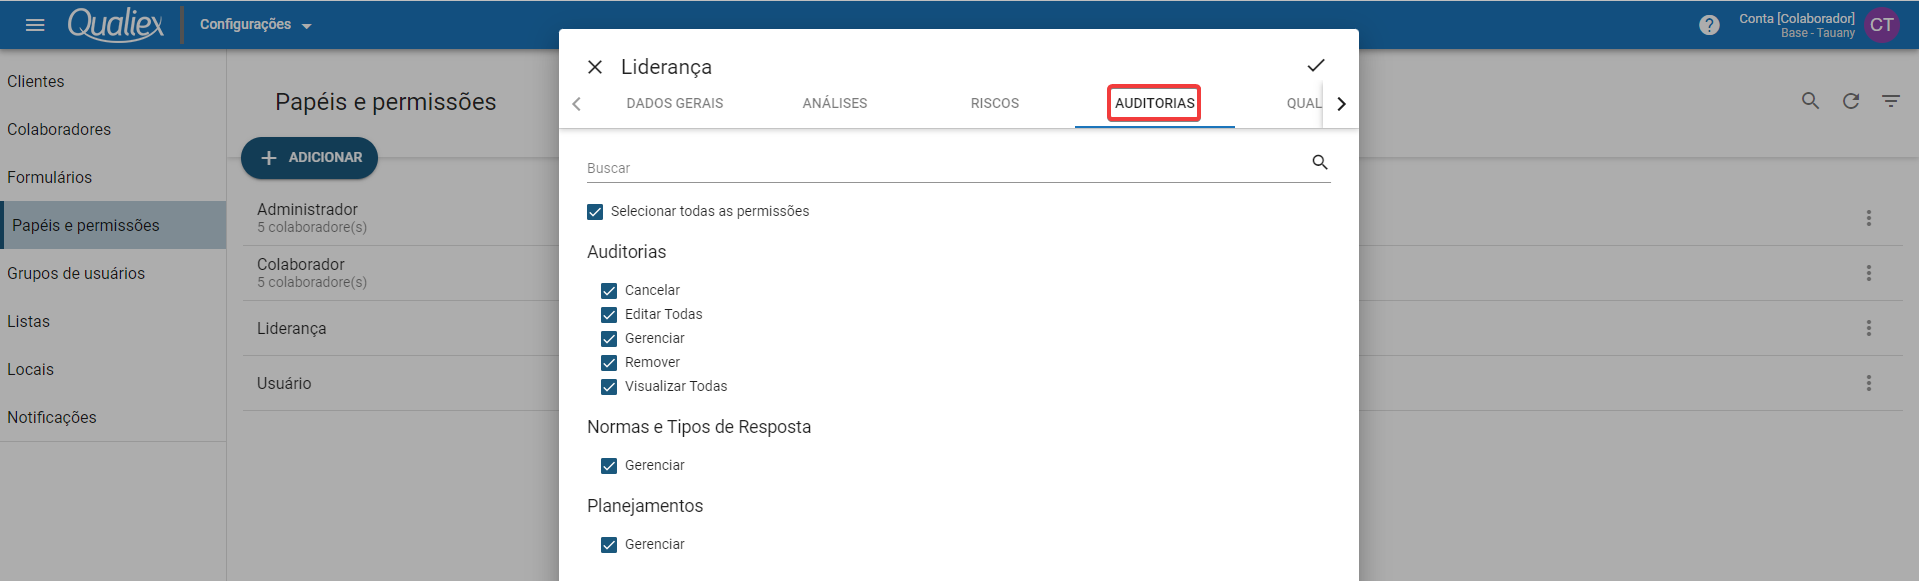Open Notificações in sidebar
Image resolution: width=1919 pixels, height=581 pixels.
[x=113, y=417]
